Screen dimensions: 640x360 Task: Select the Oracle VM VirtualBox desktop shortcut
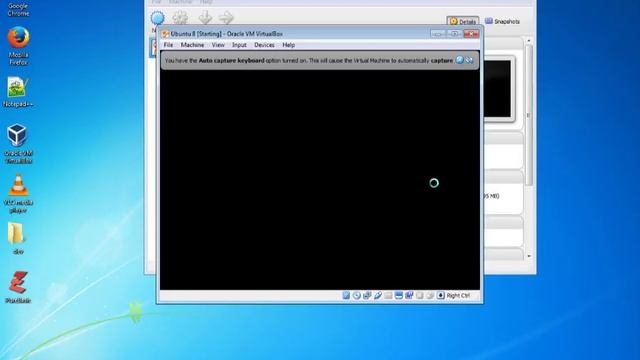(x=18, y=144)
